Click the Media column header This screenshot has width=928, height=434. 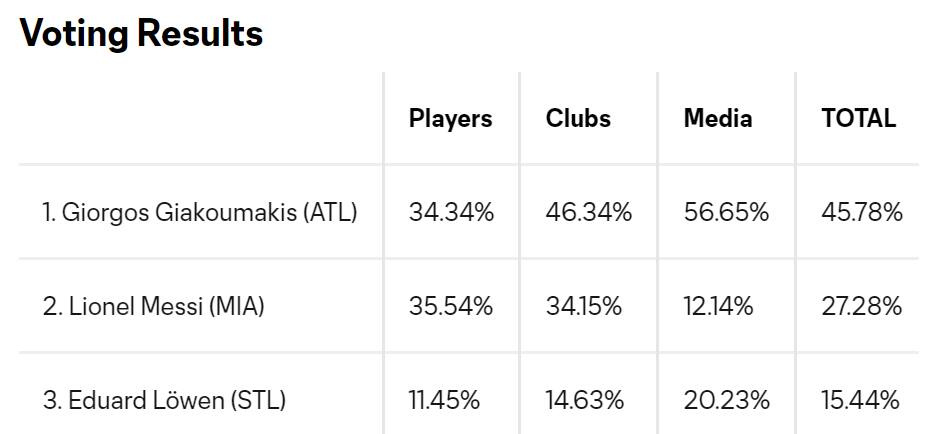(x=718, y=118)
